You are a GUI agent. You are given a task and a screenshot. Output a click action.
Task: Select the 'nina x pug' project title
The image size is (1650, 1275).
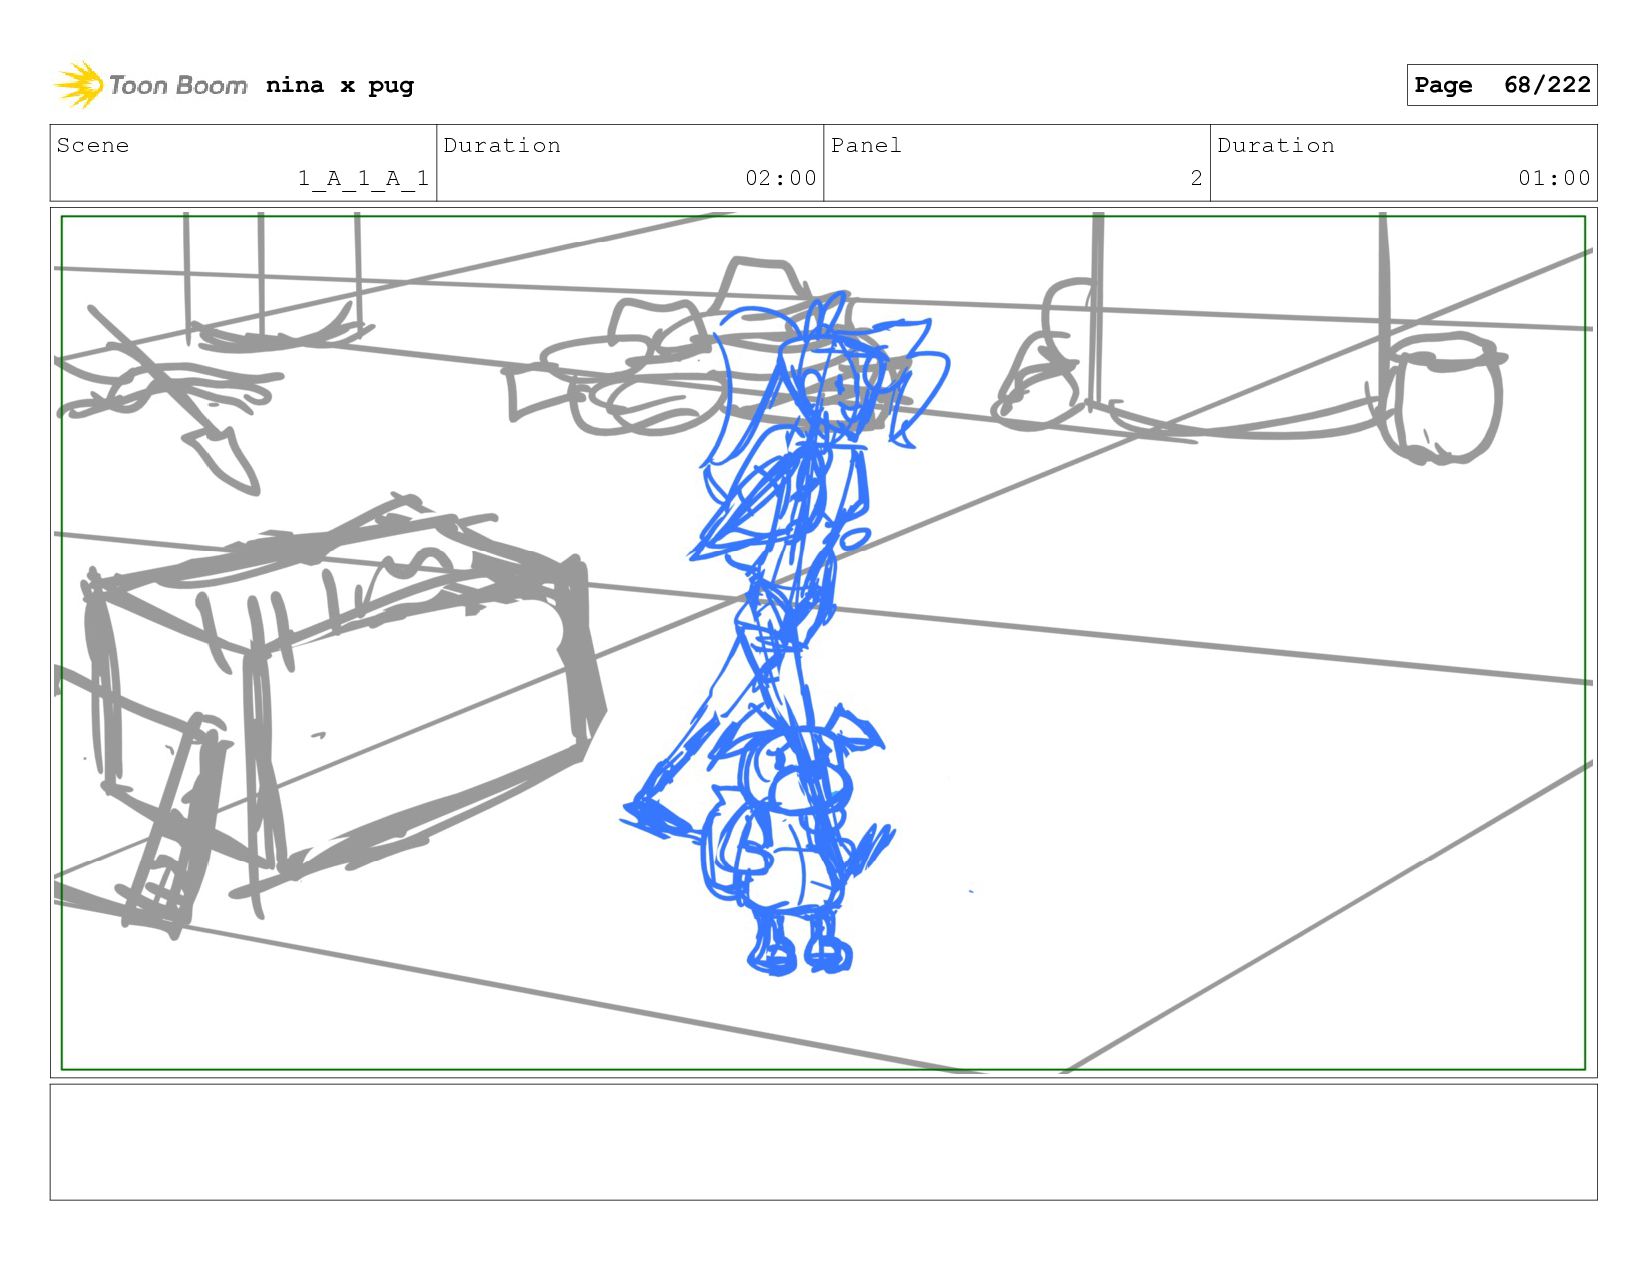(x=340, y=85)
